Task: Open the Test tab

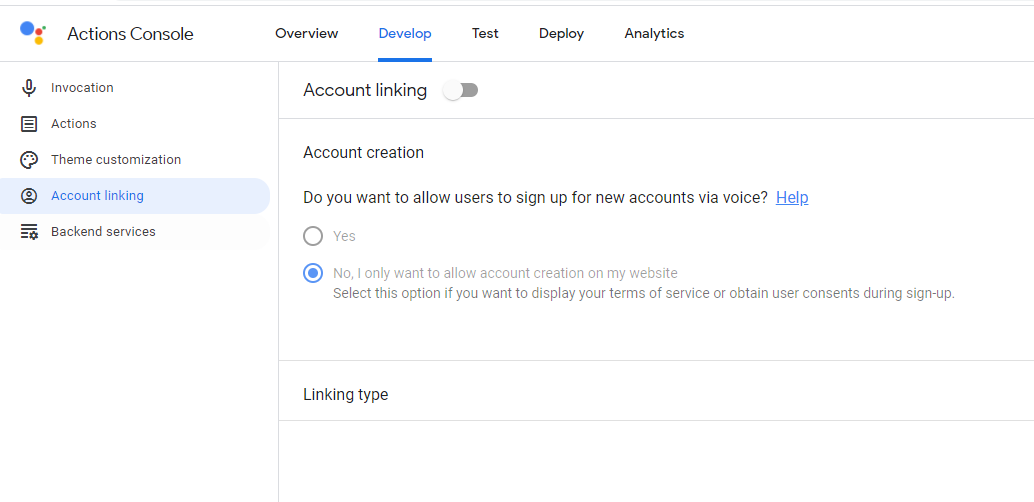Action: 485,34
